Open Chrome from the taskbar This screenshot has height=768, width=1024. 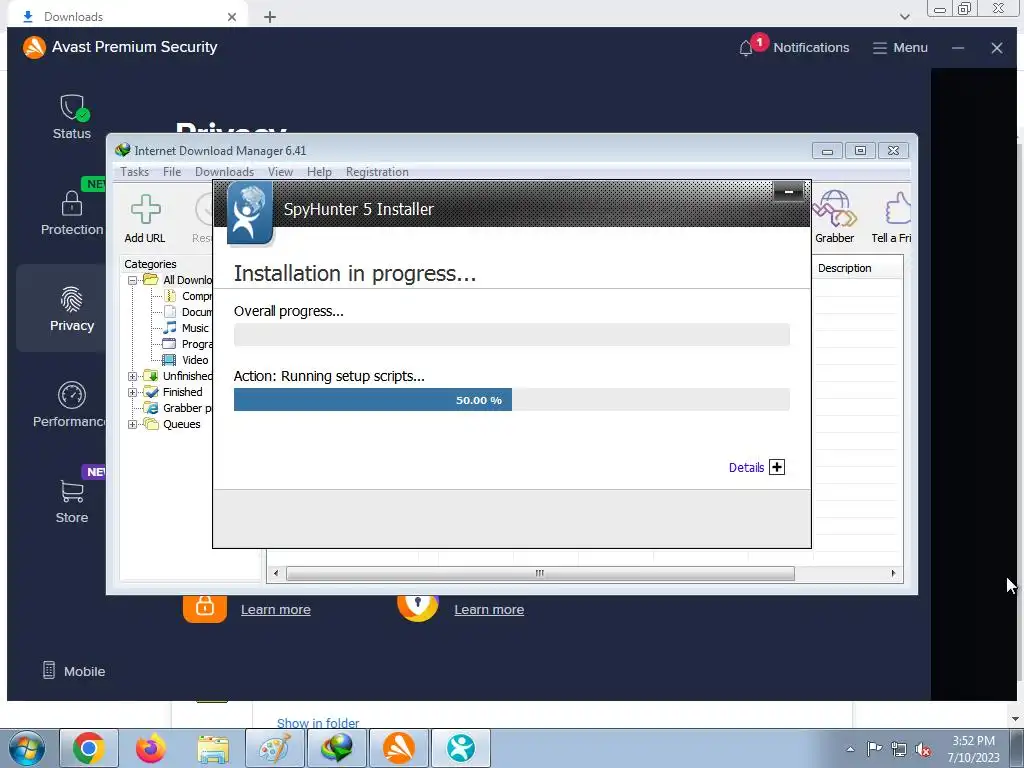(89, 748)
